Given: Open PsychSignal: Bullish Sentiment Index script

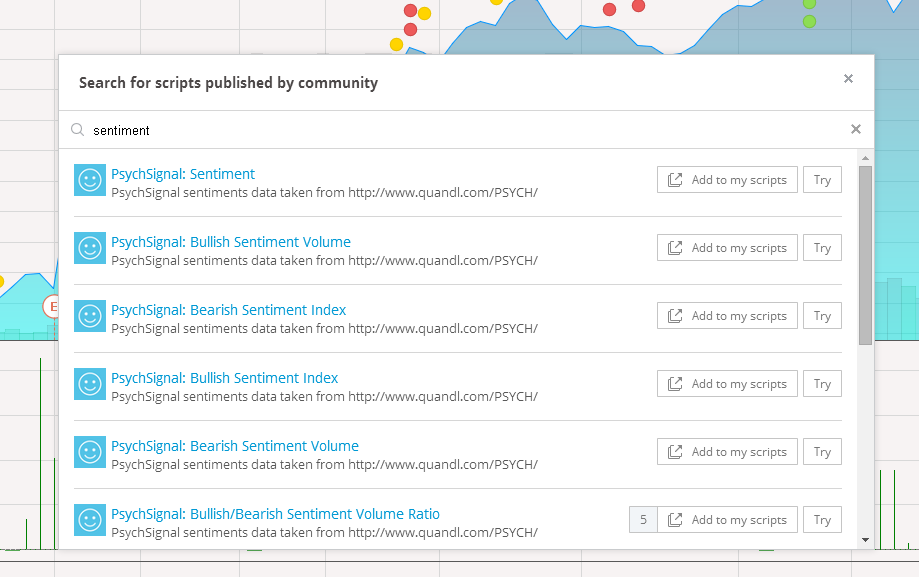Looking at the screenshot, I should point(224,378).
